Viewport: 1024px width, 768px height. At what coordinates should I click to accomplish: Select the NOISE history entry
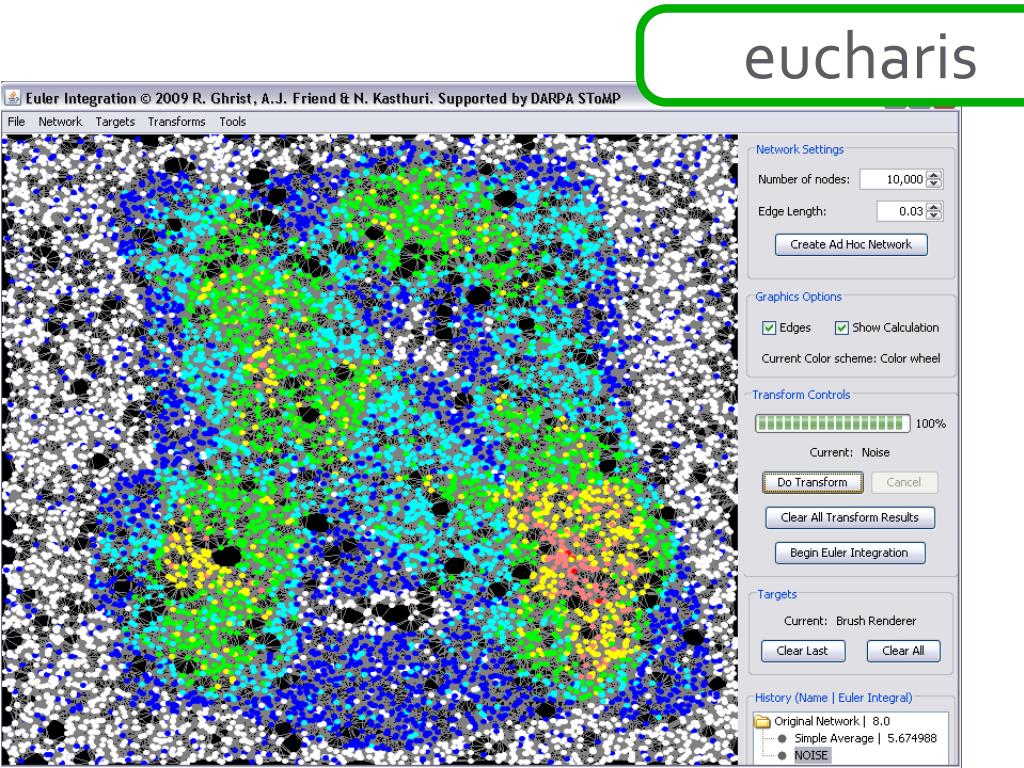(811, 755)
